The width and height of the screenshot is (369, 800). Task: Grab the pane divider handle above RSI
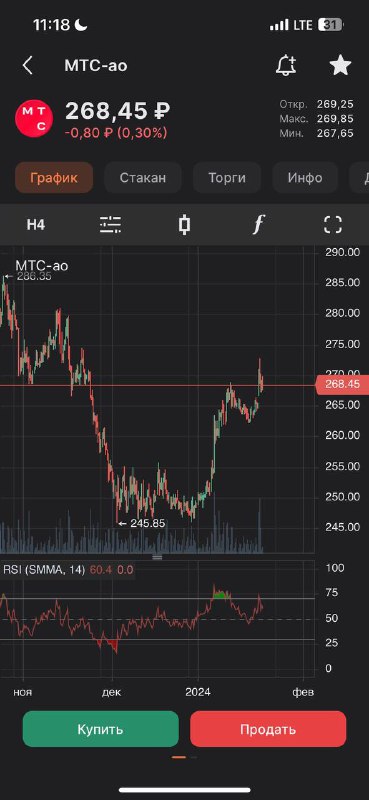[157, 557]
